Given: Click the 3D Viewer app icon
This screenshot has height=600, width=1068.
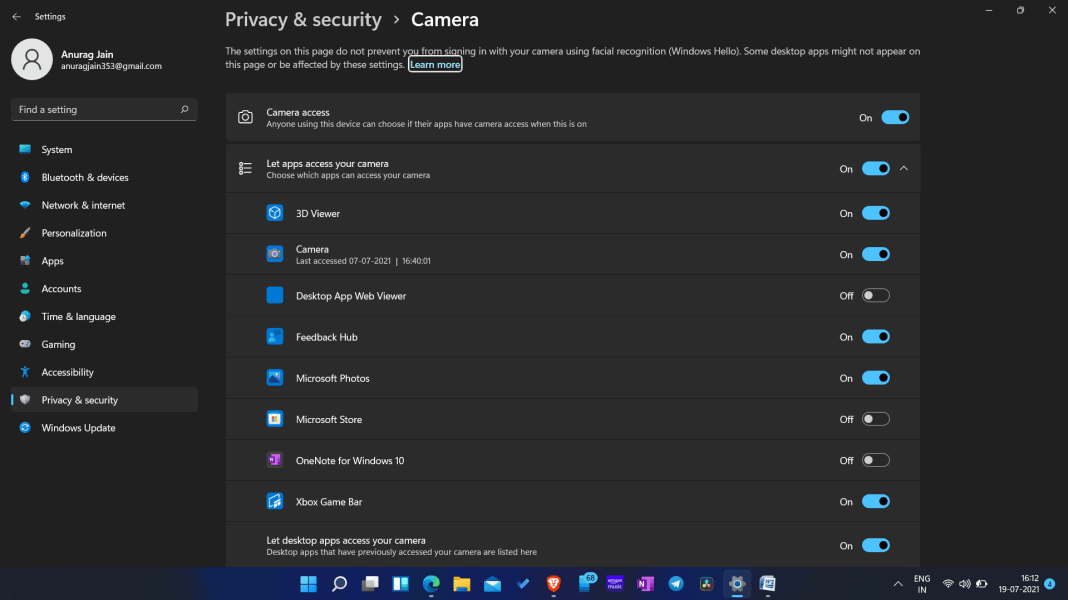Looking at the screenshot, I should 275,212.
